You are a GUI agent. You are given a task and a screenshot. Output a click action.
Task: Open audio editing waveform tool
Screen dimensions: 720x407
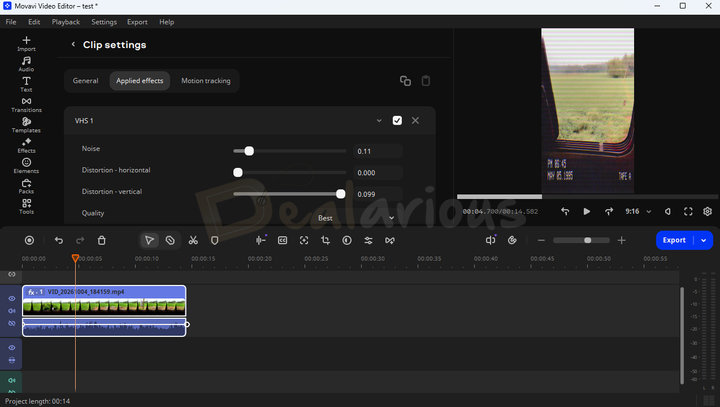pos(261,240)
